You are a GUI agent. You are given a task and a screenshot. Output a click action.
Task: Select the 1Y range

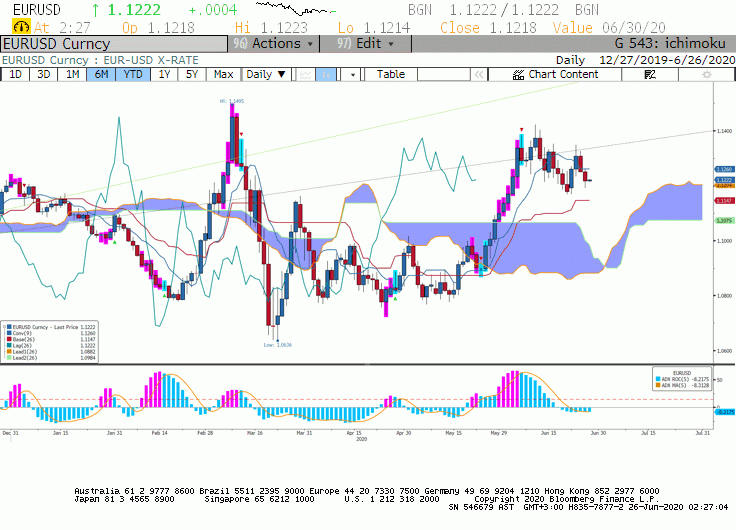click(x=164, y=75)
